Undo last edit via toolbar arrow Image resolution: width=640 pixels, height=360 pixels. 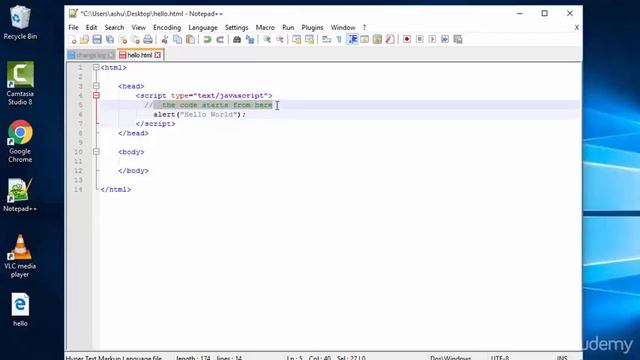(207, 39)
